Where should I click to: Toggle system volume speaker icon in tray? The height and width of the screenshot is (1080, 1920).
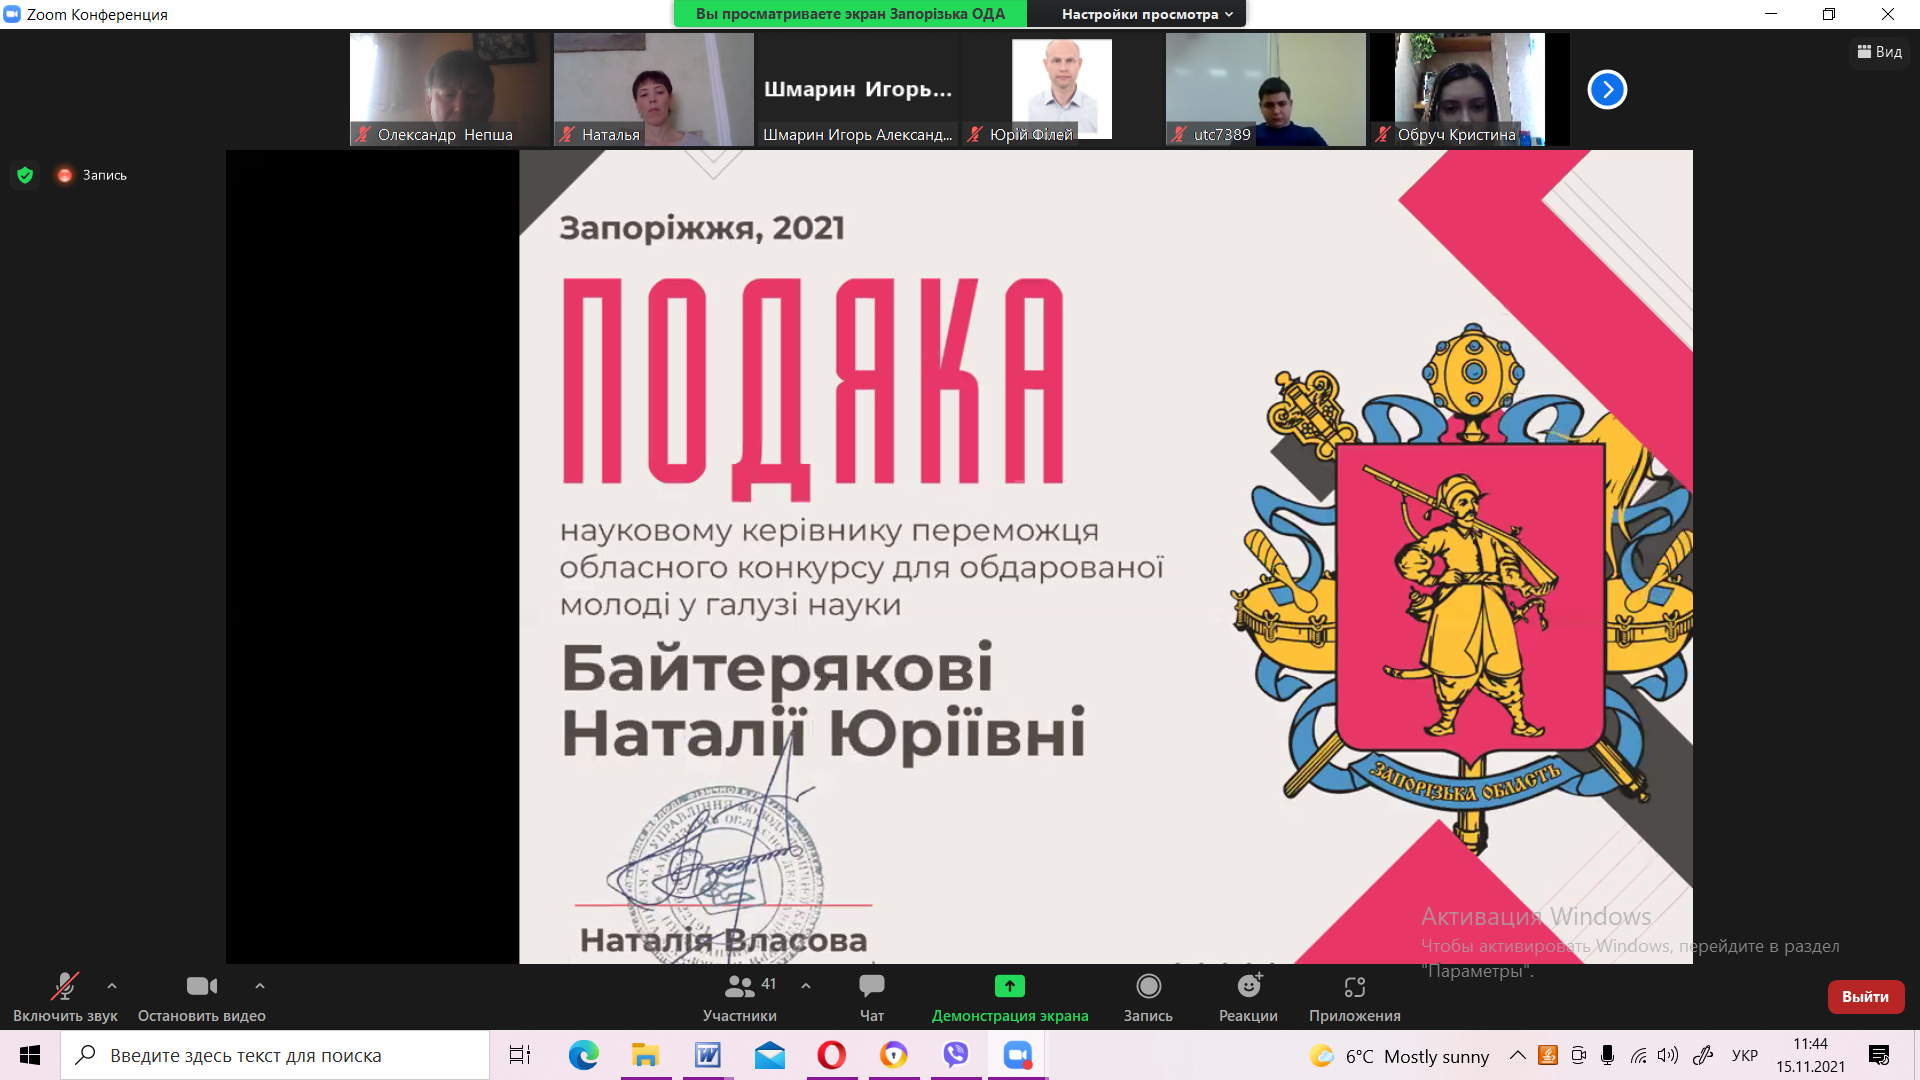(x=1667, y=1055)
